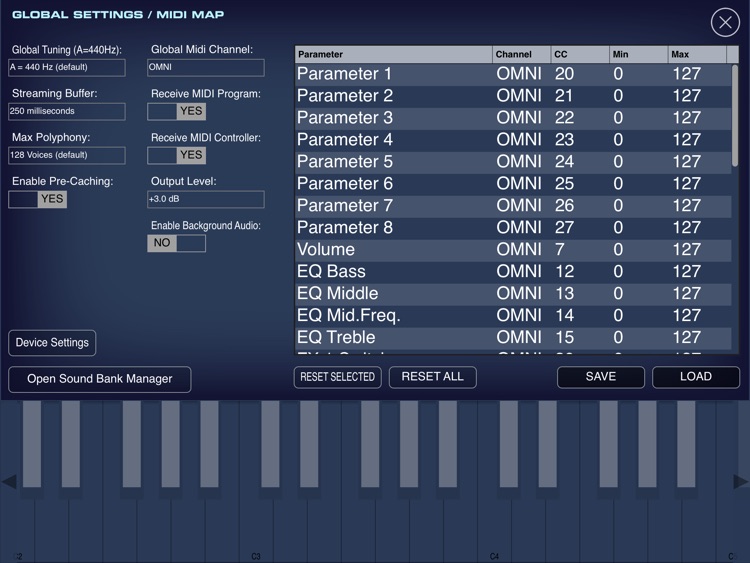Click CC value 7 for Volume

(x=560, y=250)
